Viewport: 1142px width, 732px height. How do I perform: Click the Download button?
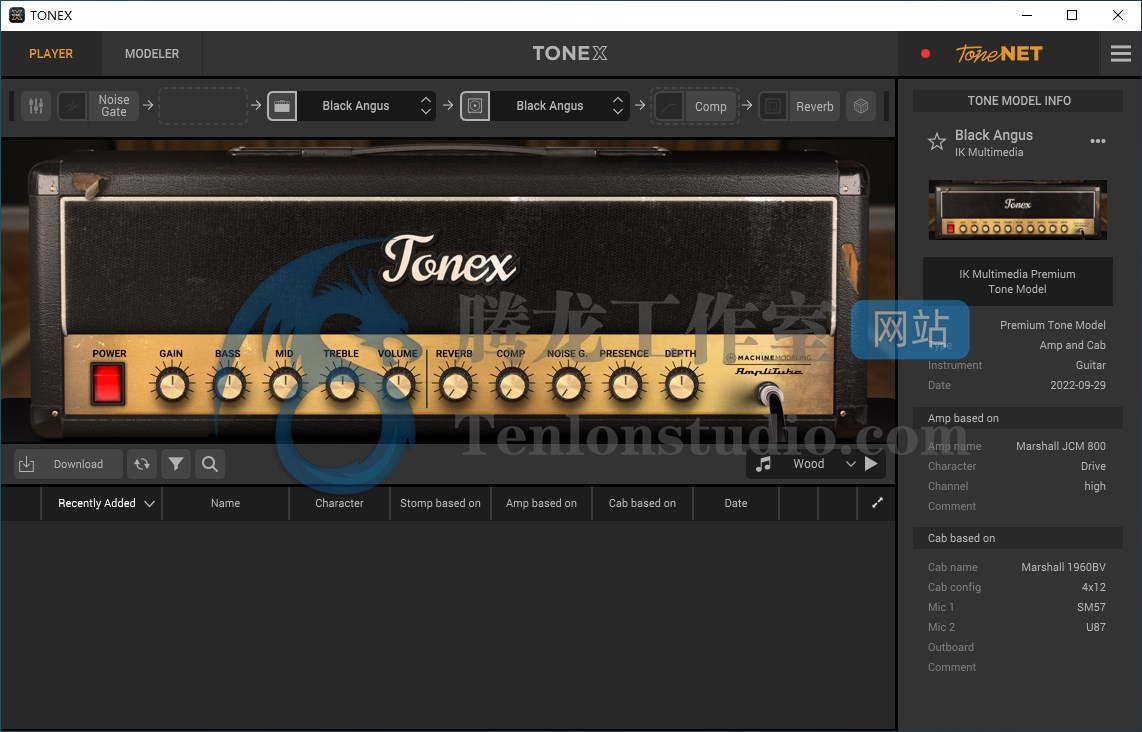tap(68, 464)
